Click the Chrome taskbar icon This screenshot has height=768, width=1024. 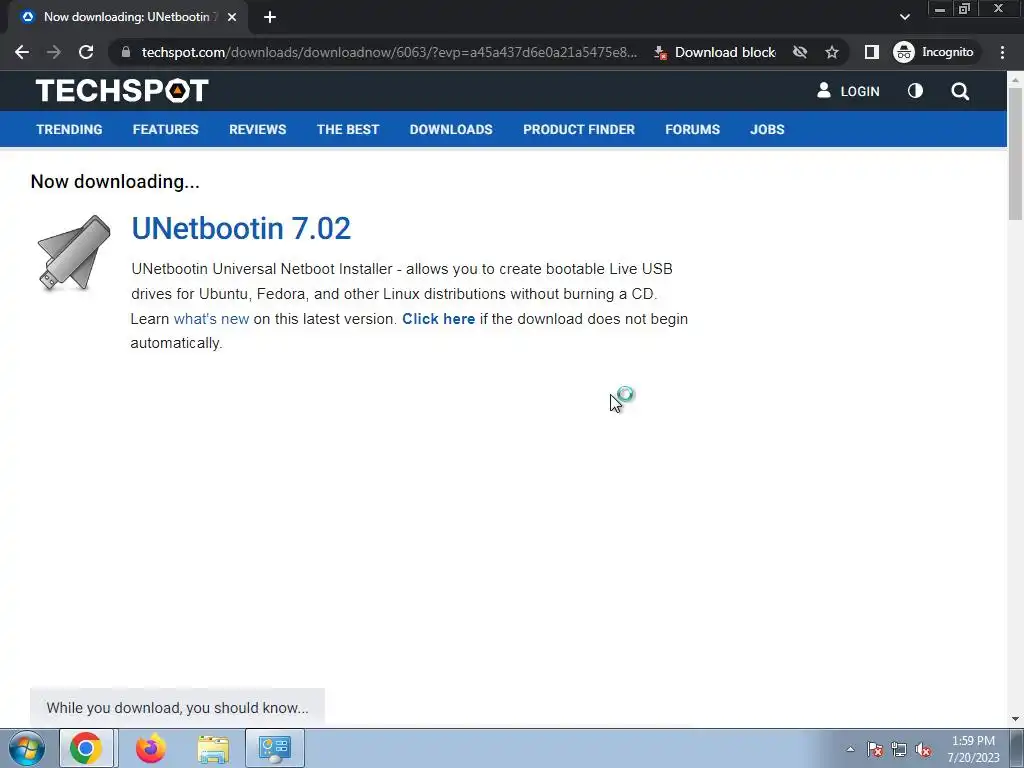tap(86, 748)
